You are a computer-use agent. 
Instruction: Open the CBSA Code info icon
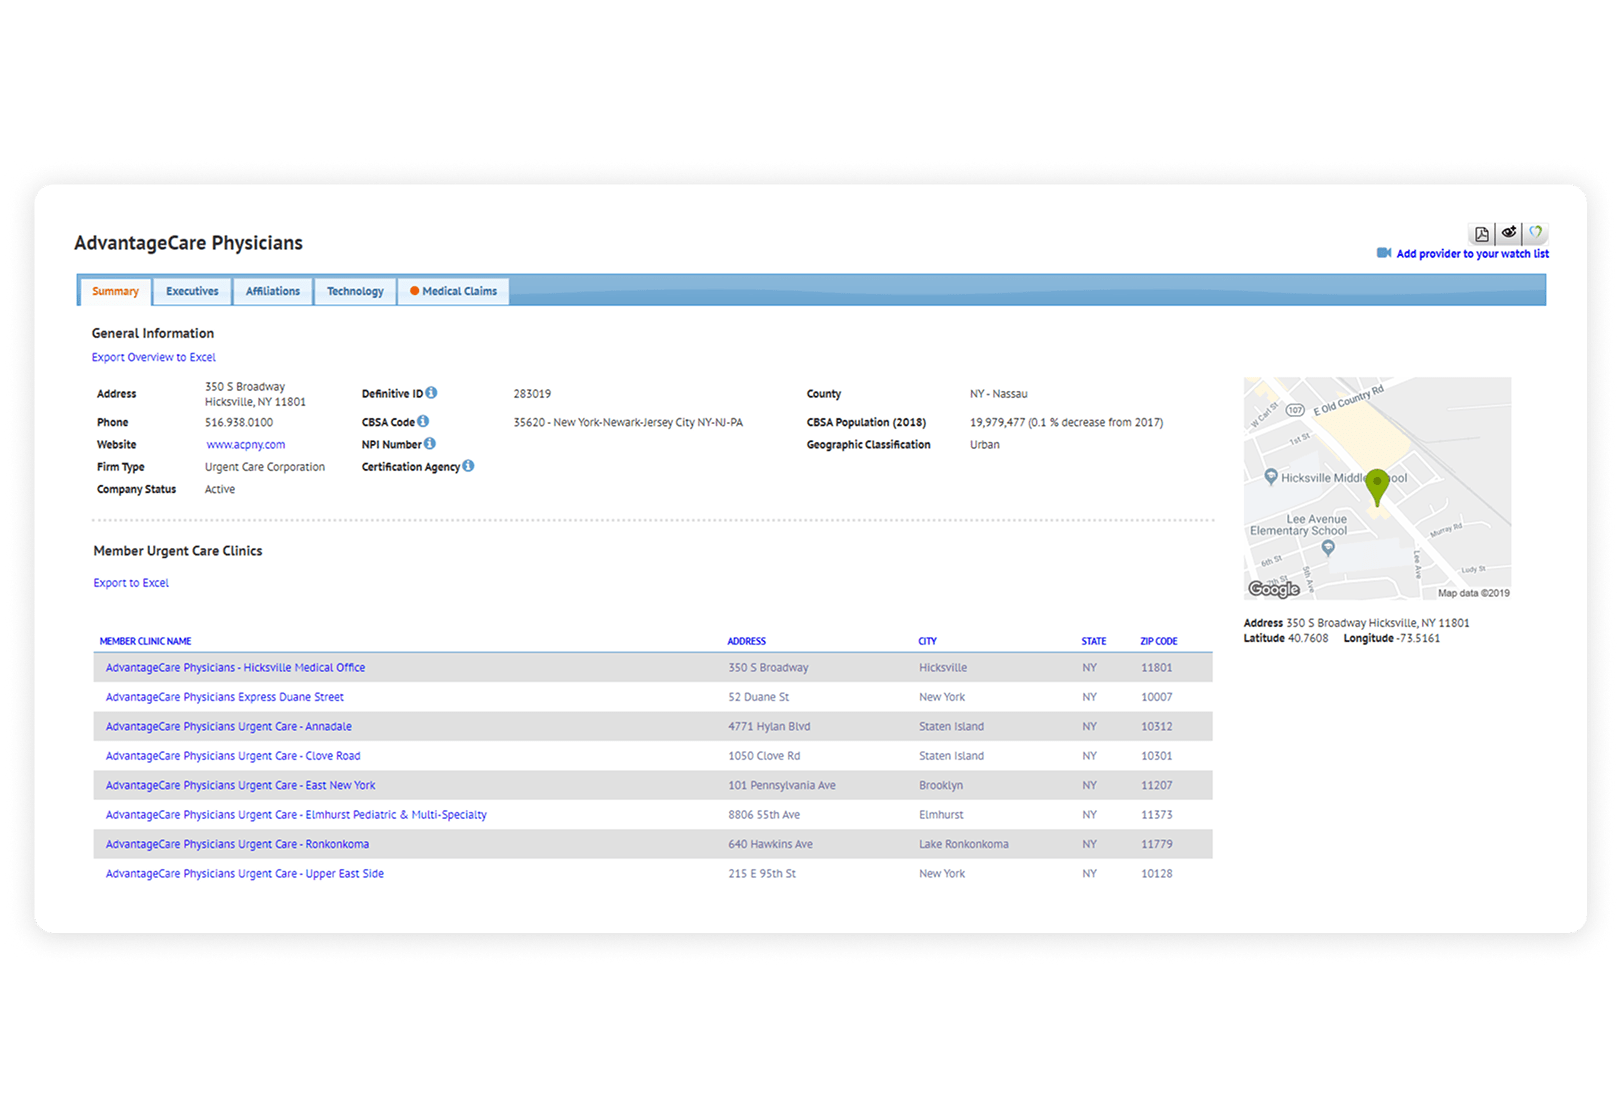pos(423,421)
